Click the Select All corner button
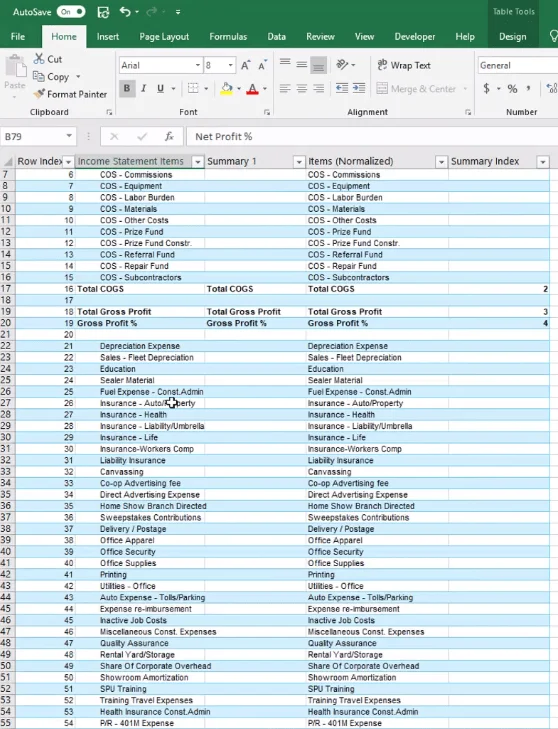The width and height of the screenshot is (558, 729). (x=8, y=162)
